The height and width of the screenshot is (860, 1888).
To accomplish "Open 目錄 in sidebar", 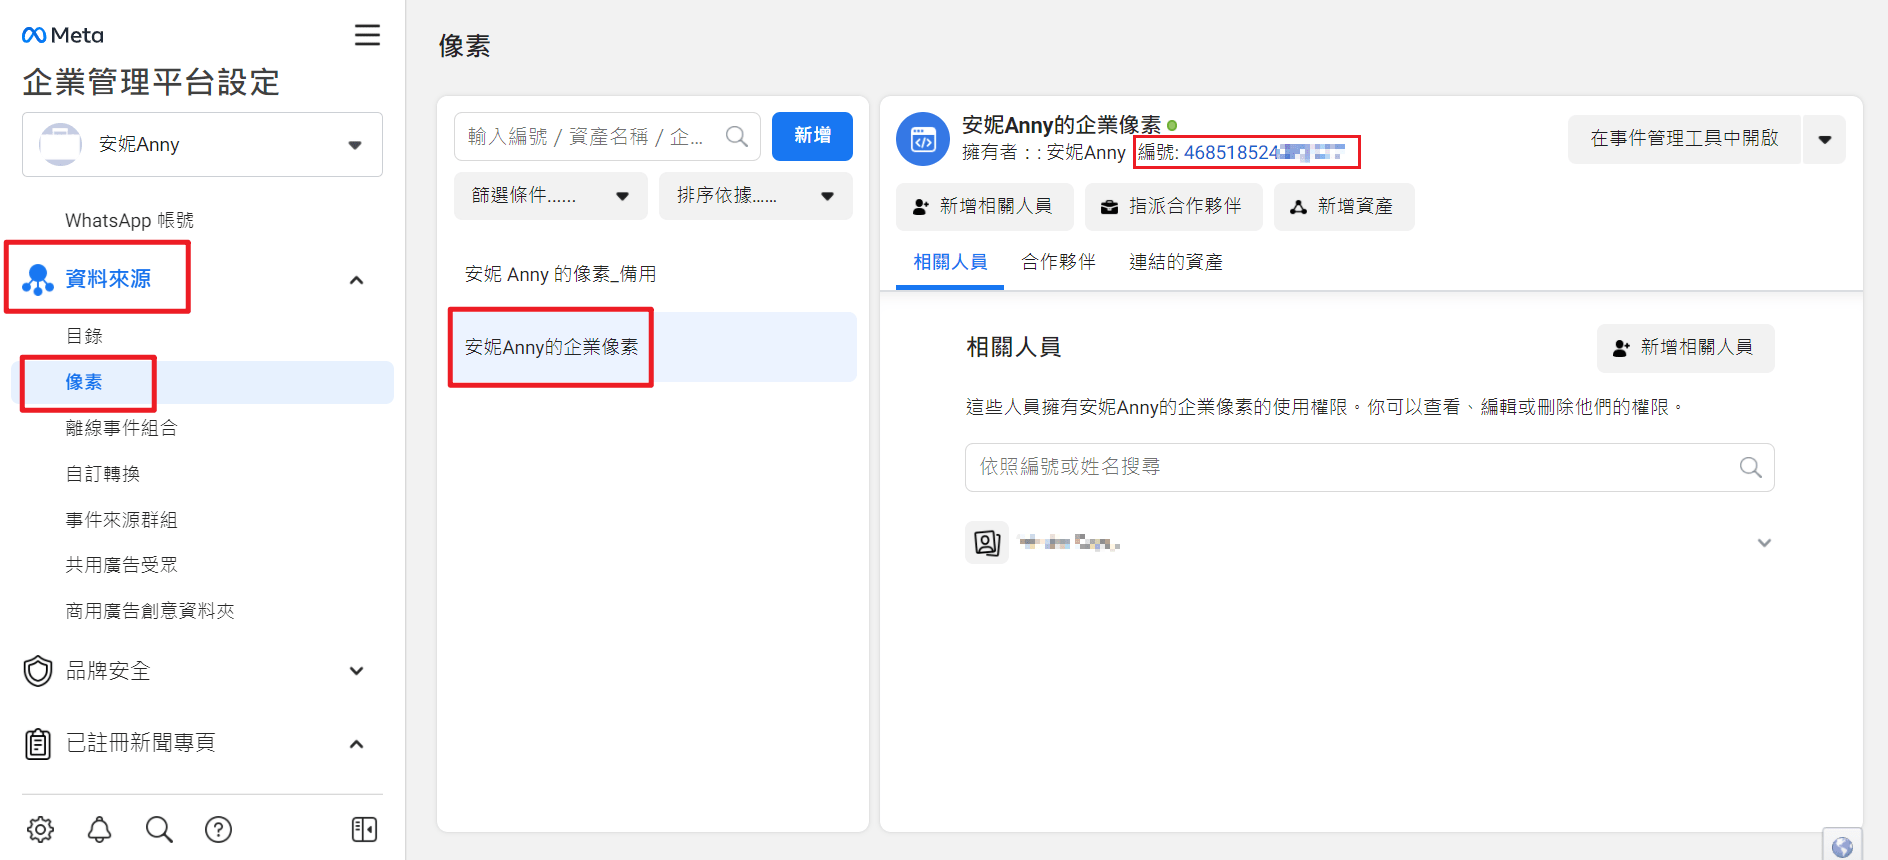I will click(x=84, y=336).
